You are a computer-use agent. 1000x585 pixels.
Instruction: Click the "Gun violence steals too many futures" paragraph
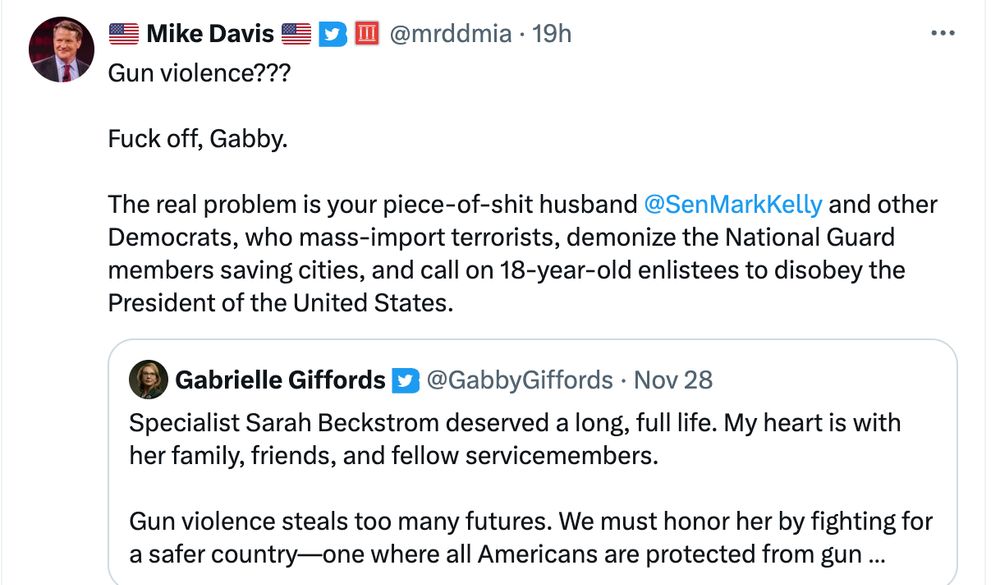(530, 538)
